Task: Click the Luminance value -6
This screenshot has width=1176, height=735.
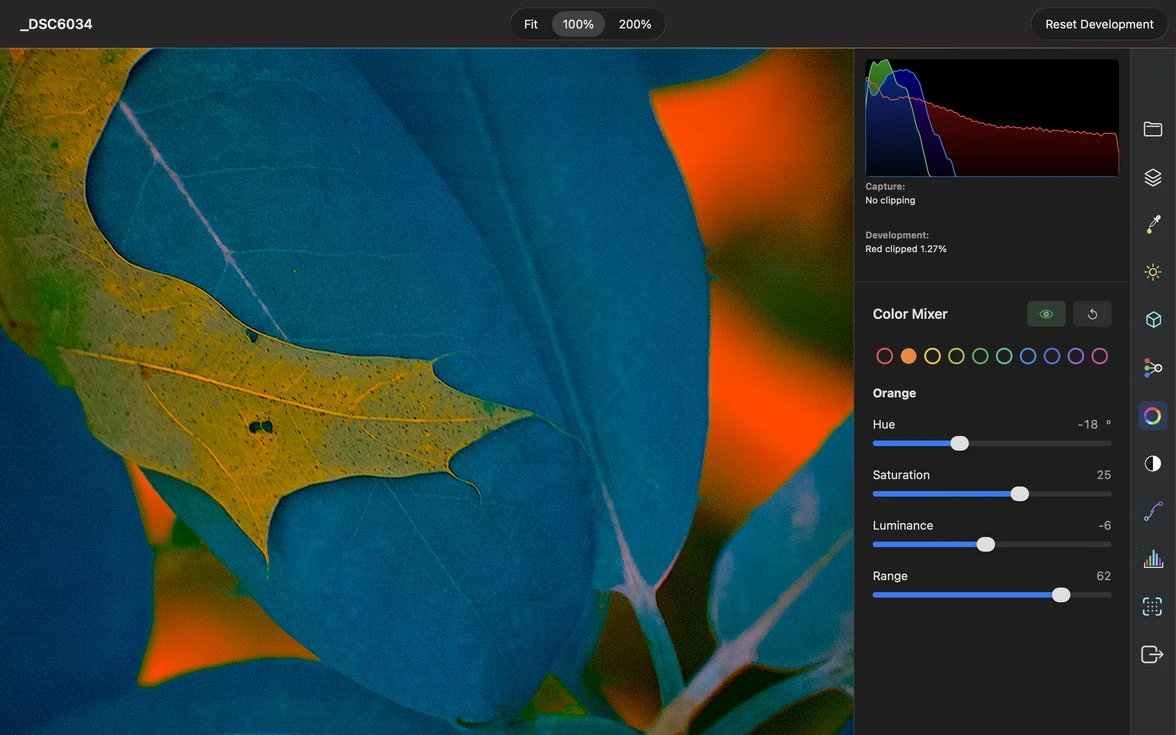Action: [x=1105, y=526]
